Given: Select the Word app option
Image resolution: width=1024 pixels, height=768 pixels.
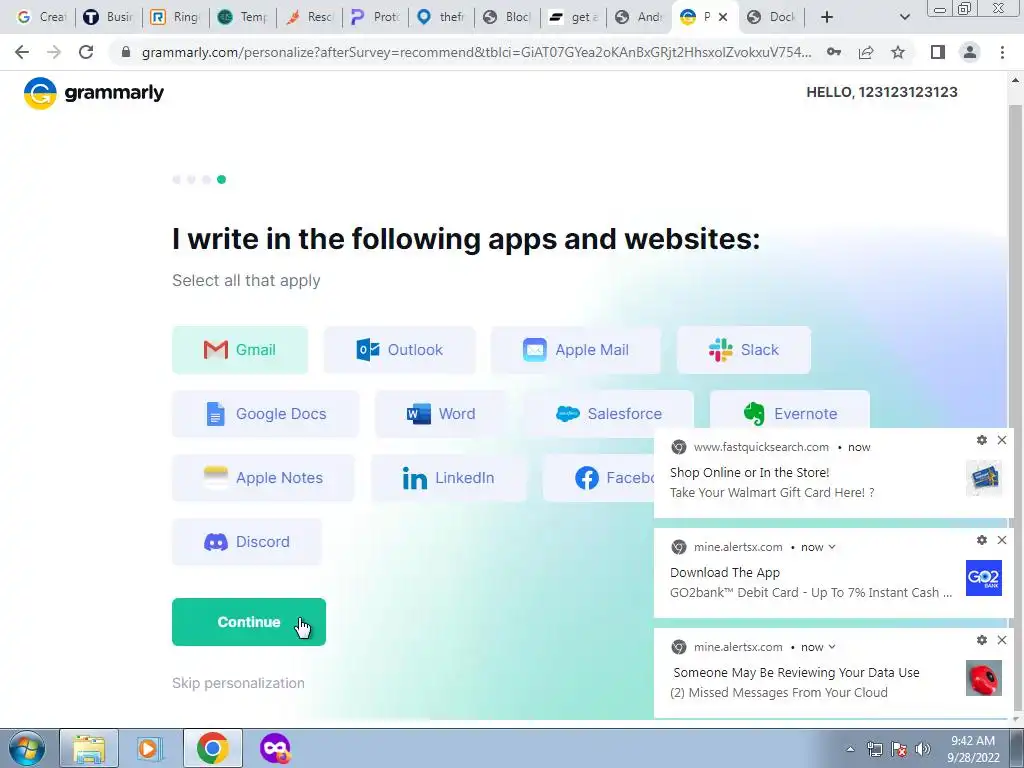Looking at the screenshot, I should [441, 414].
